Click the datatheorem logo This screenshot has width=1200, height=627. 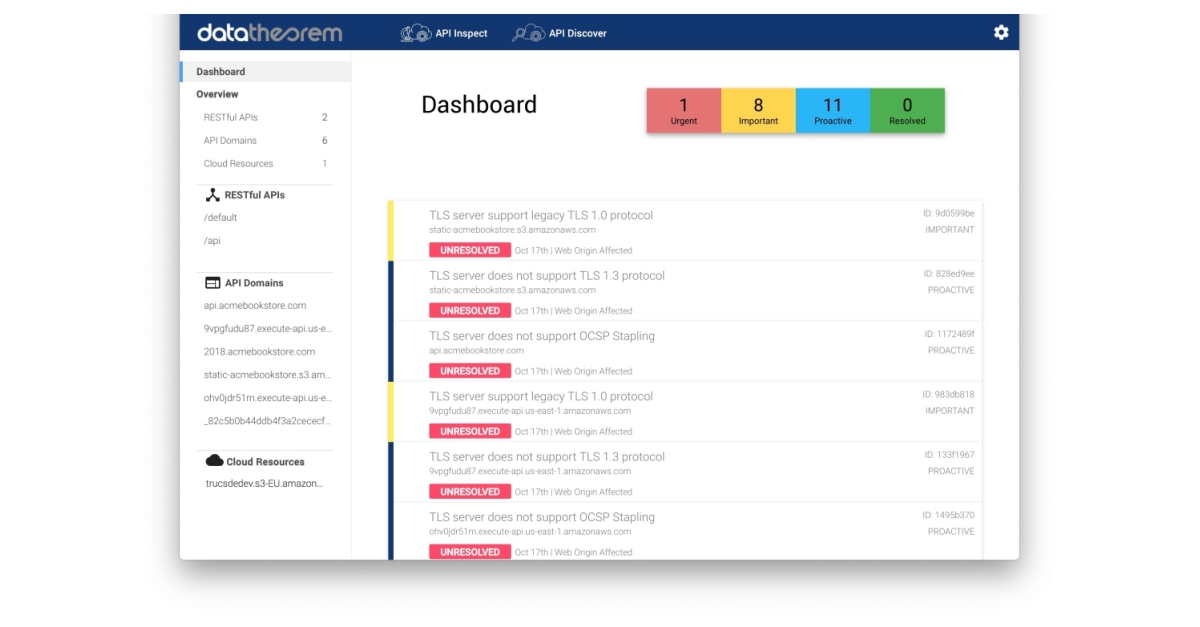click(269, 33)
